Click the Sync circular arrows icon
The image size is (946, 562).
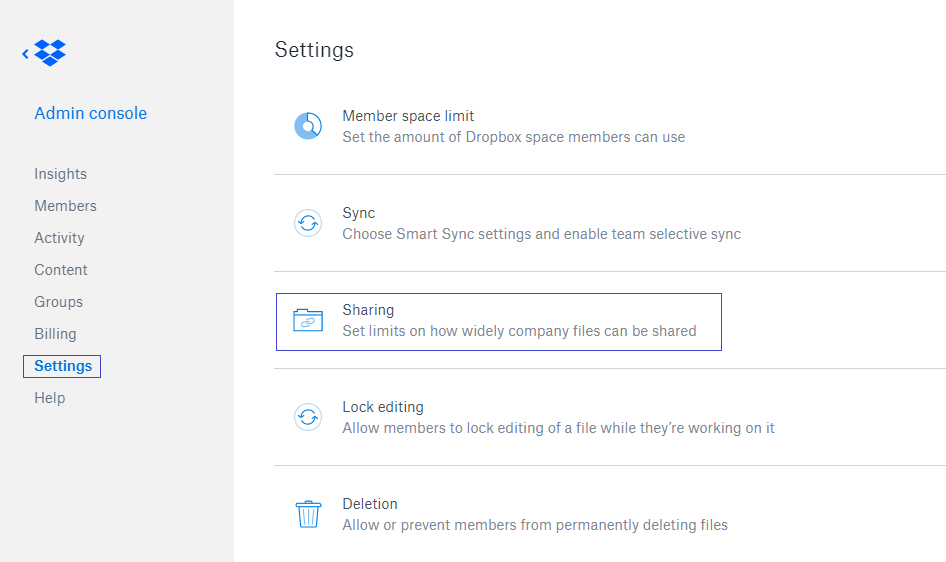click(x=308, y=223)
